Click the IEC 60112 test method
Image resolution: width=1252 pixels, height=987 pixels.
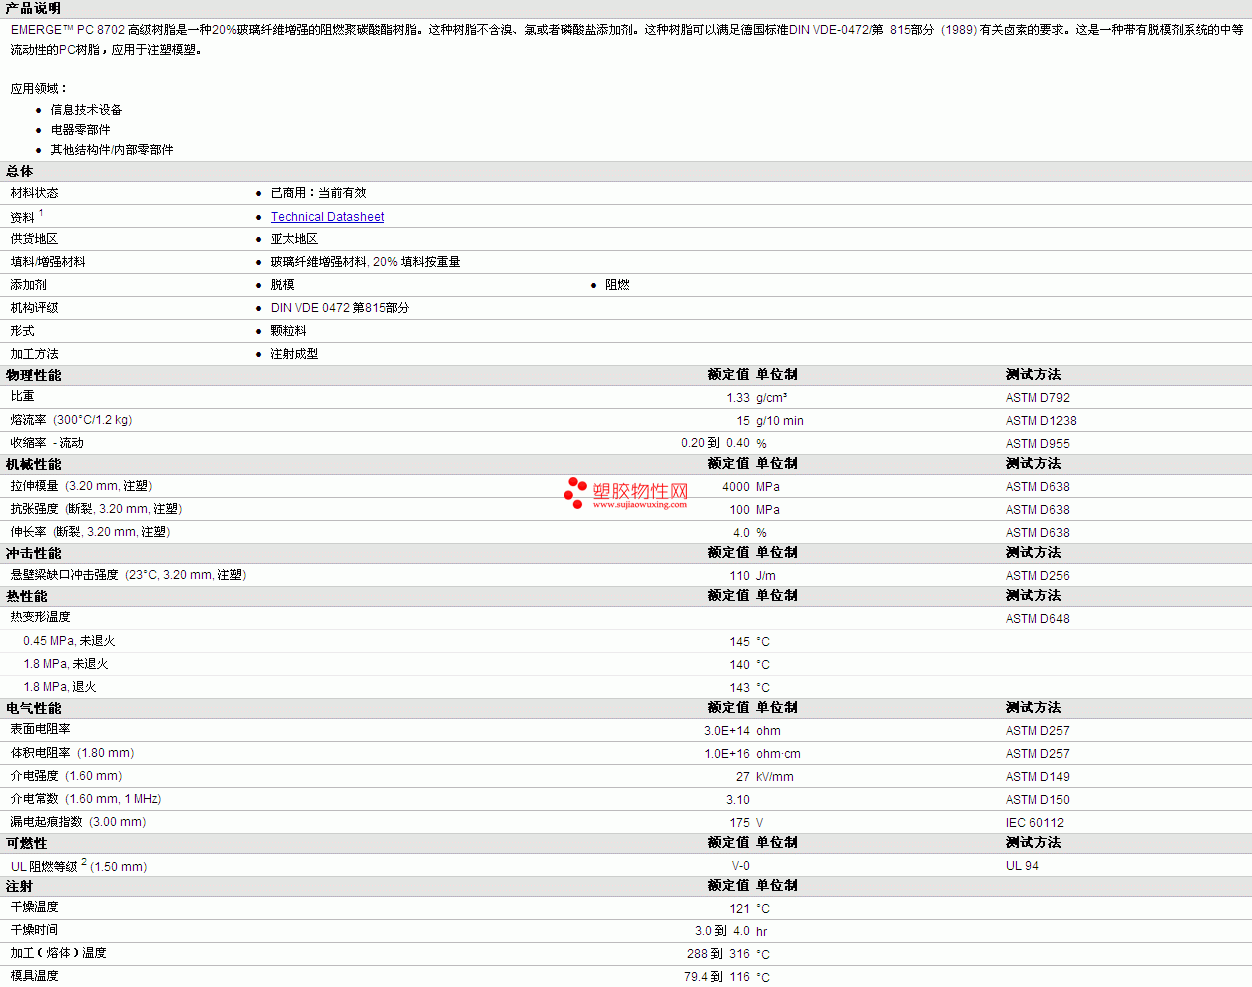coord(1035,823)
